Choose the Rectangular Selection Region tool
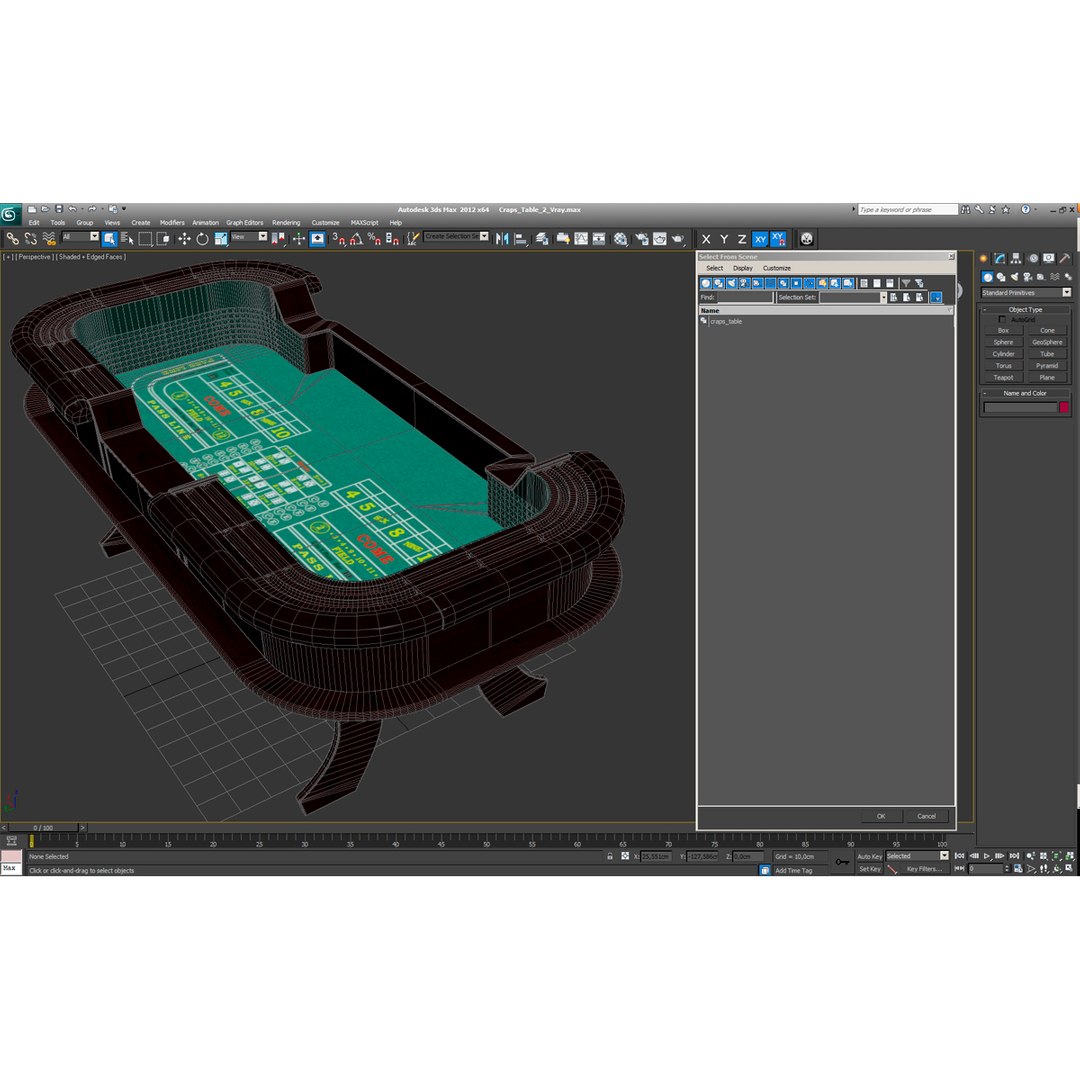The image size is (1080, 1080). pyautogui.click(x=145, y=239)
